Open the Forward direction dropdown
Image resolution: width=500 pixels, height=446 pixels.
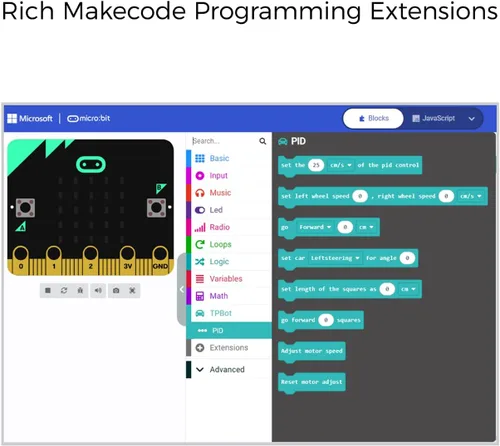[315, 227]
